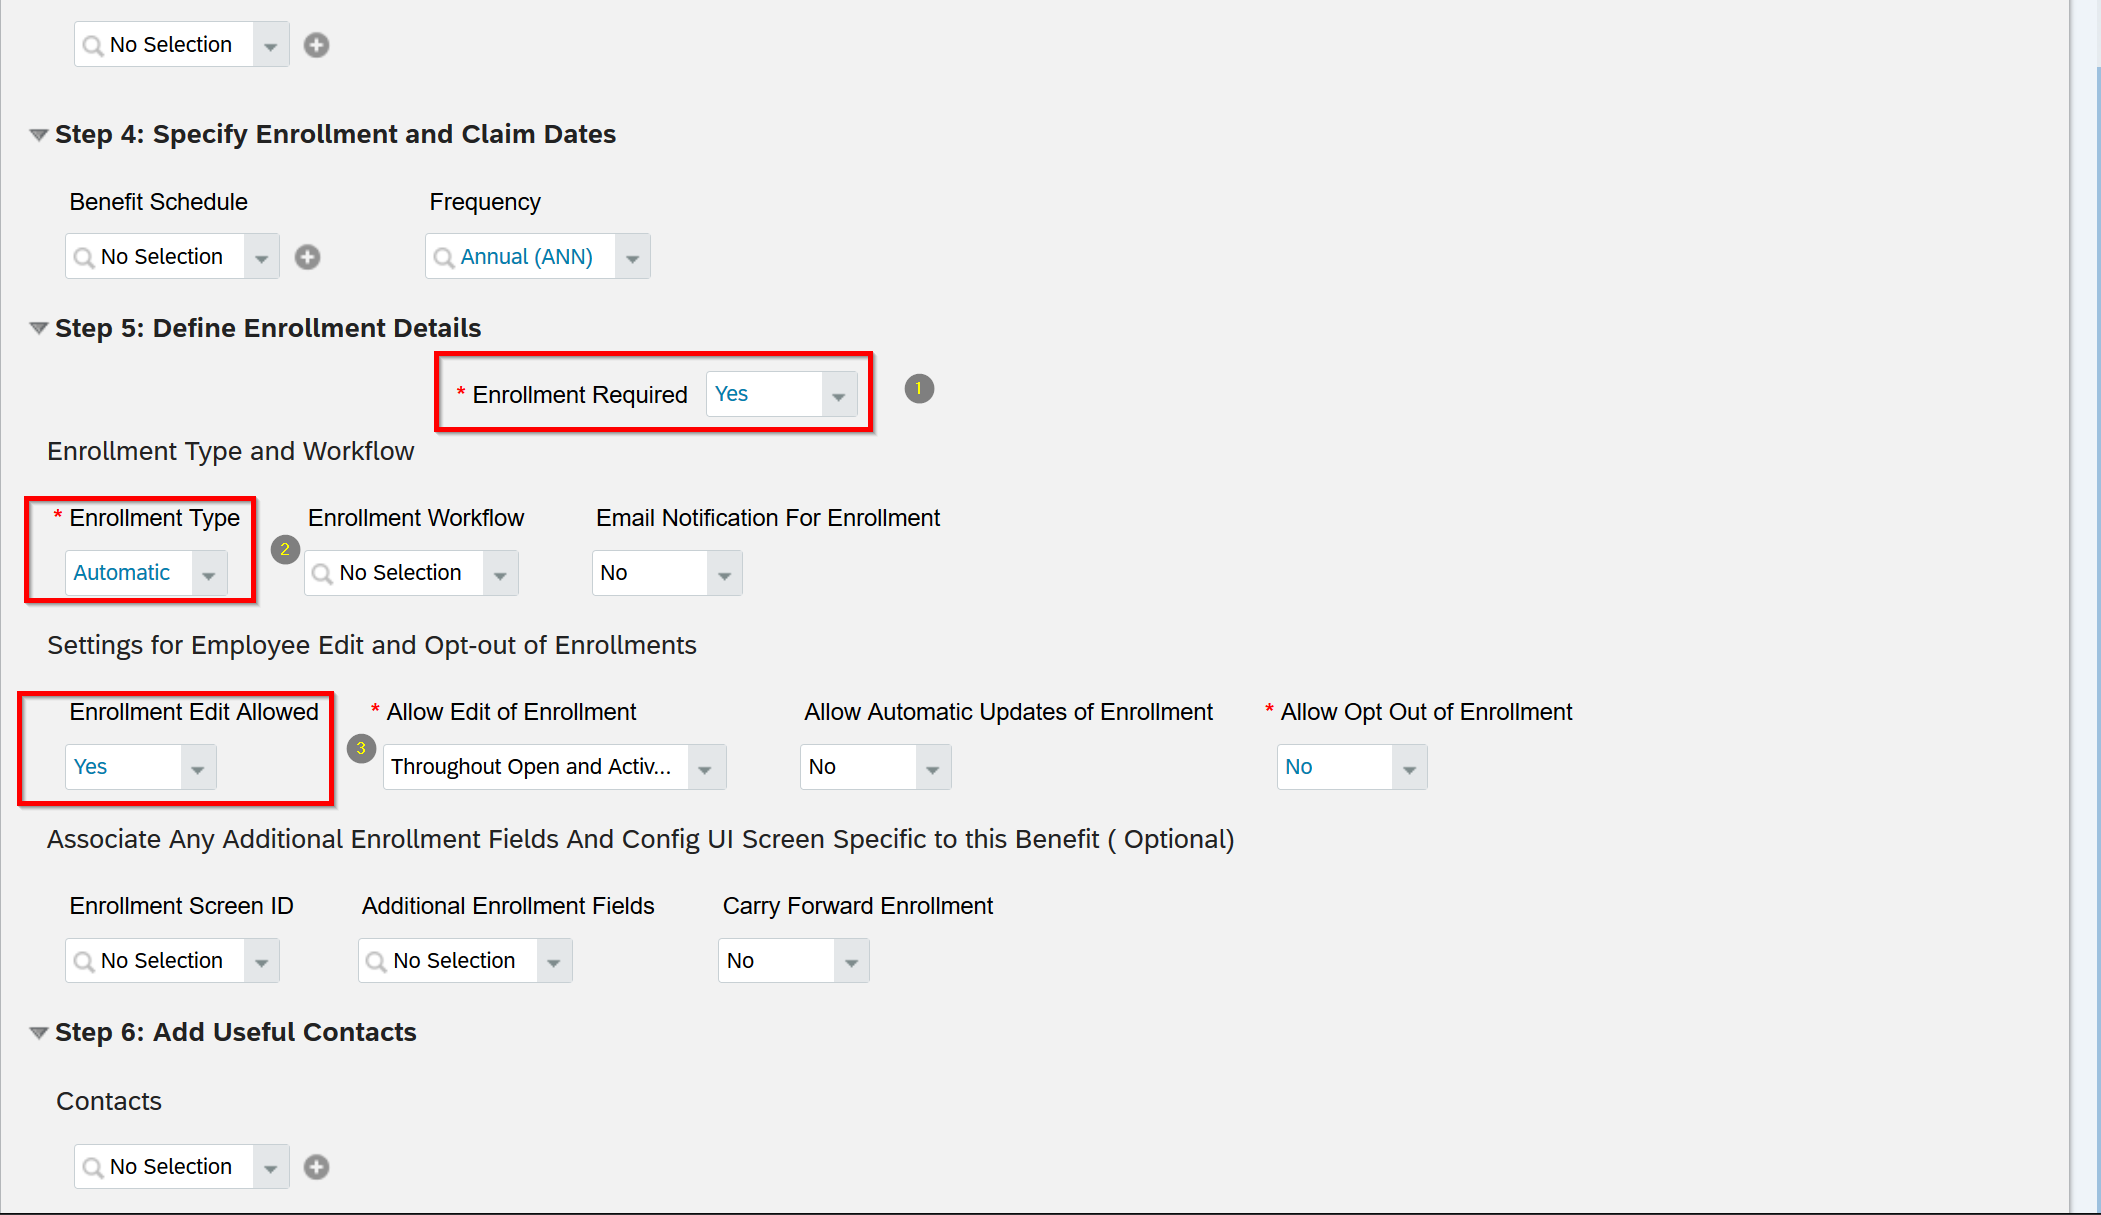Screen dimensions: 2101x1215
Task: Click the Step 4 heading text
Action: [x=335, y=134]
